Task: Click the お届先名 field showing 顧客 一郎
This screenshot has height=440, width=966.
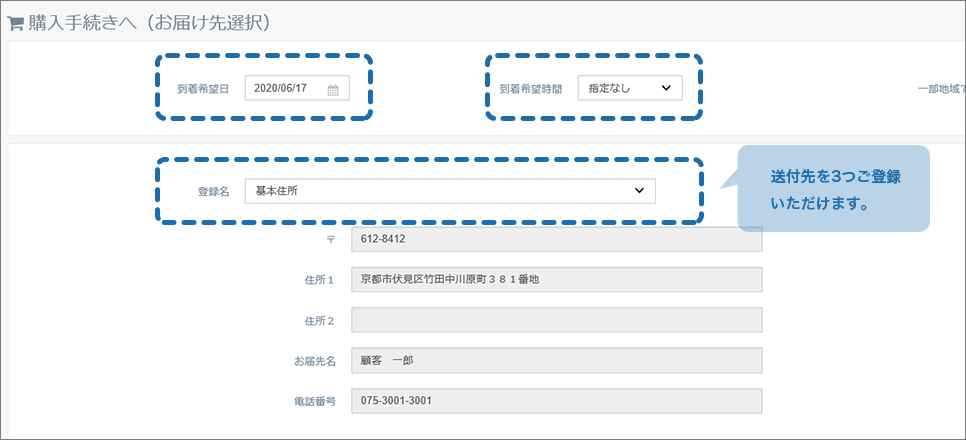Action: 556,361
